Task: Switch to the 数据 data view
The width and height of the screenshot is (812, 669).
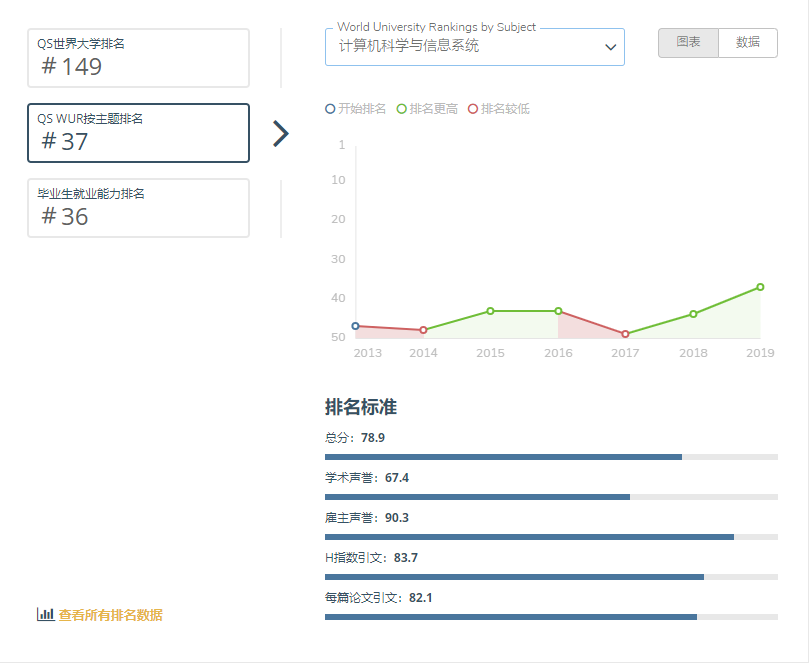Action: tap(747, 43)
